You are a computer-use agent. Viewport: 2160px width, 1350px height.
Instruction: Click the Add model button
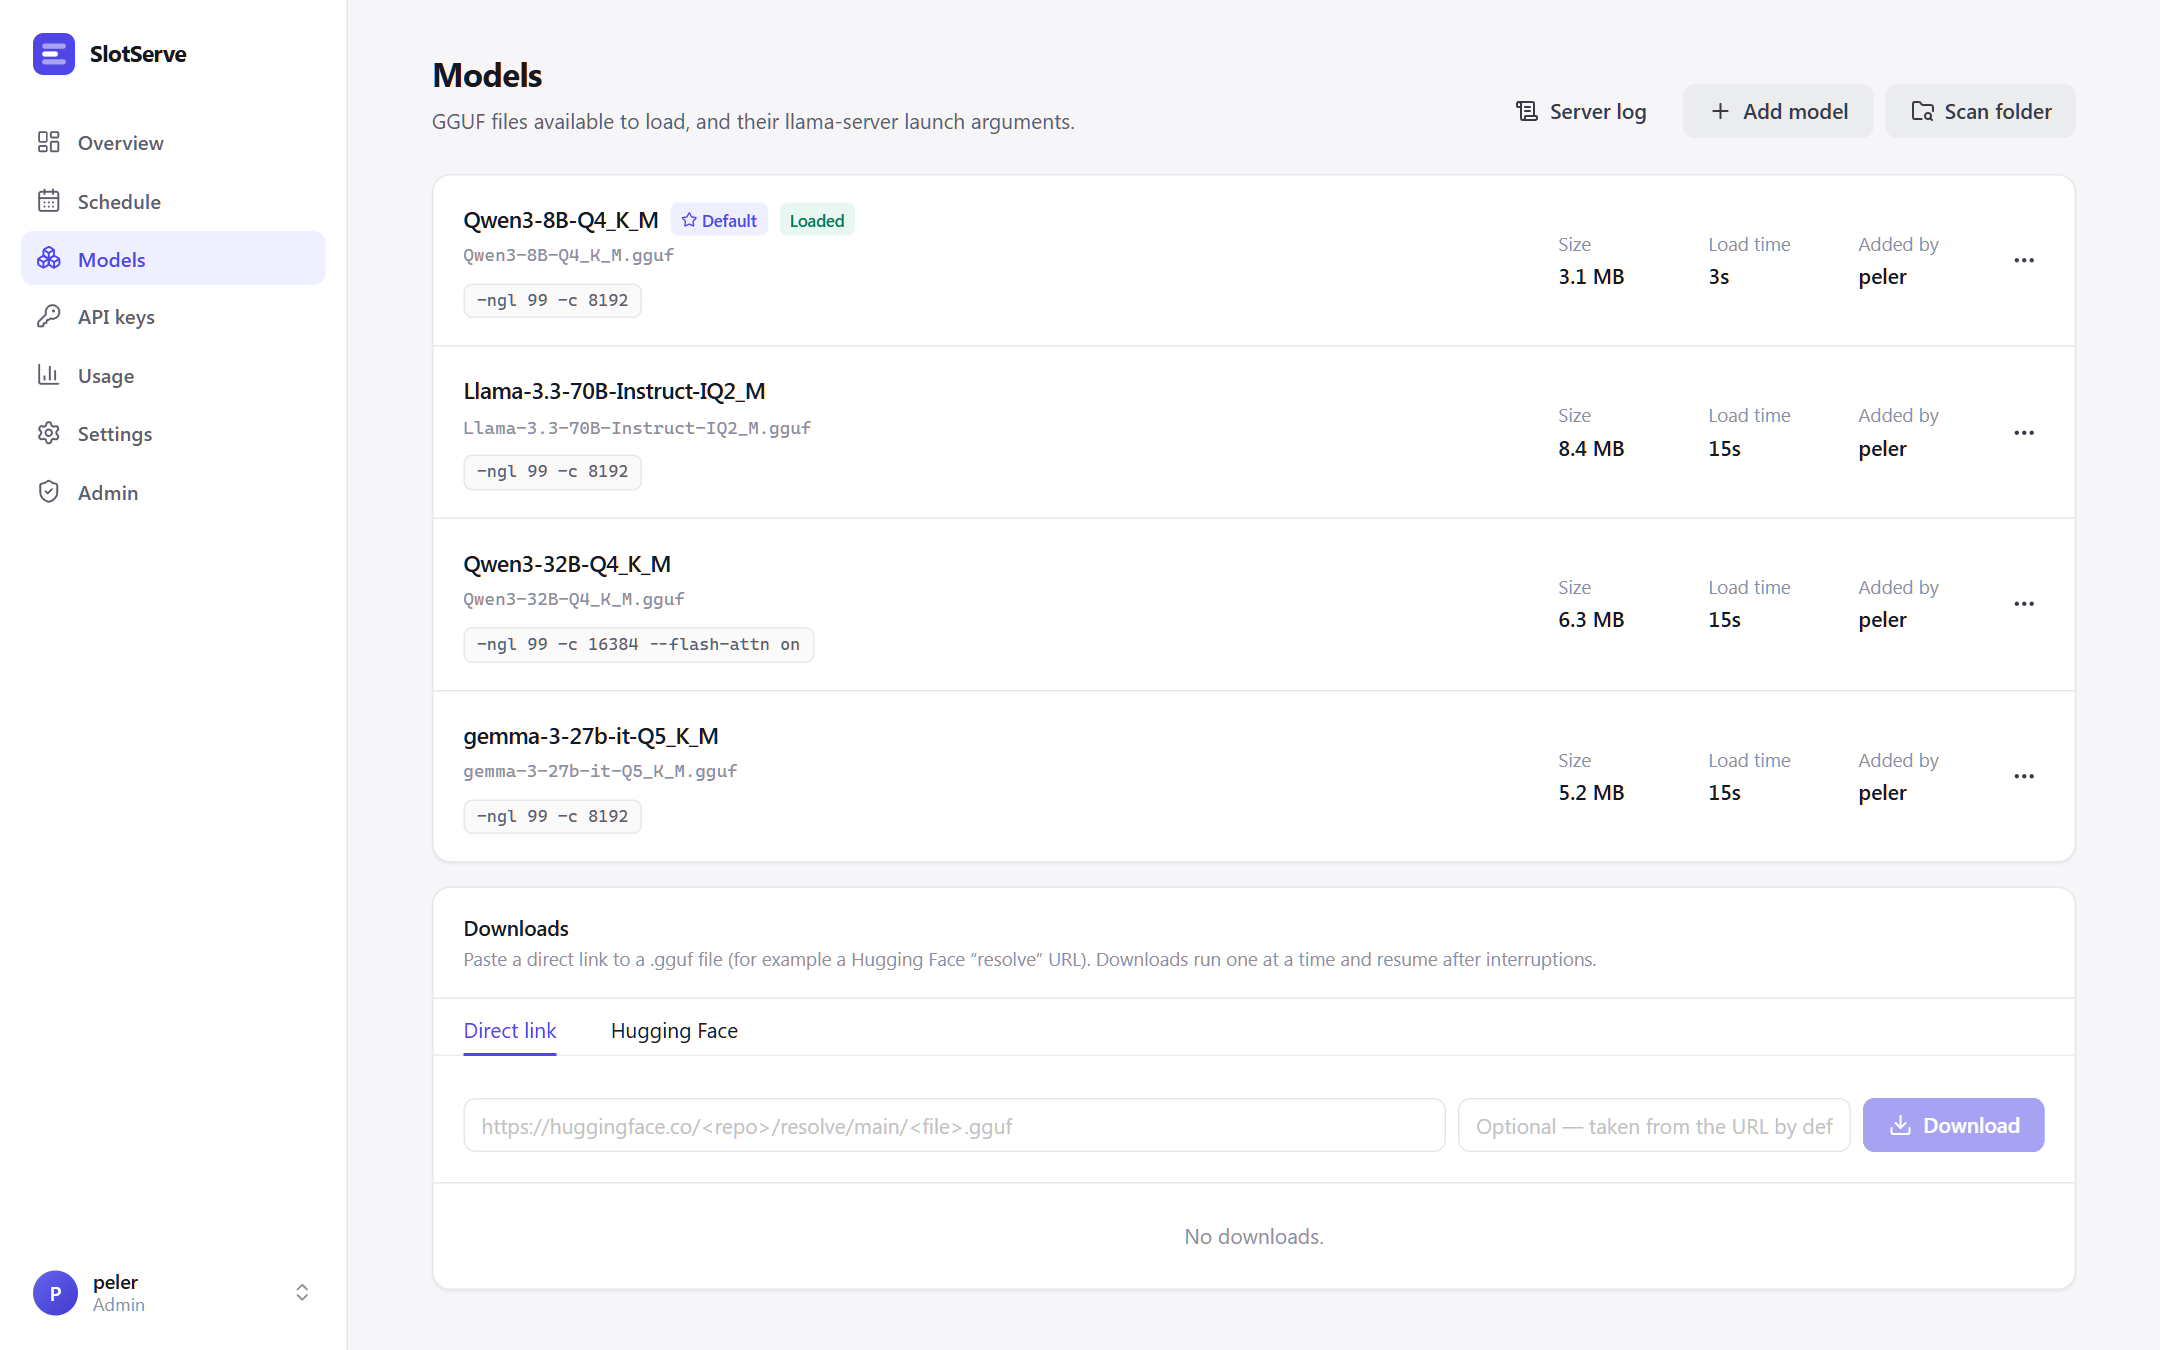pos(1778,111)
